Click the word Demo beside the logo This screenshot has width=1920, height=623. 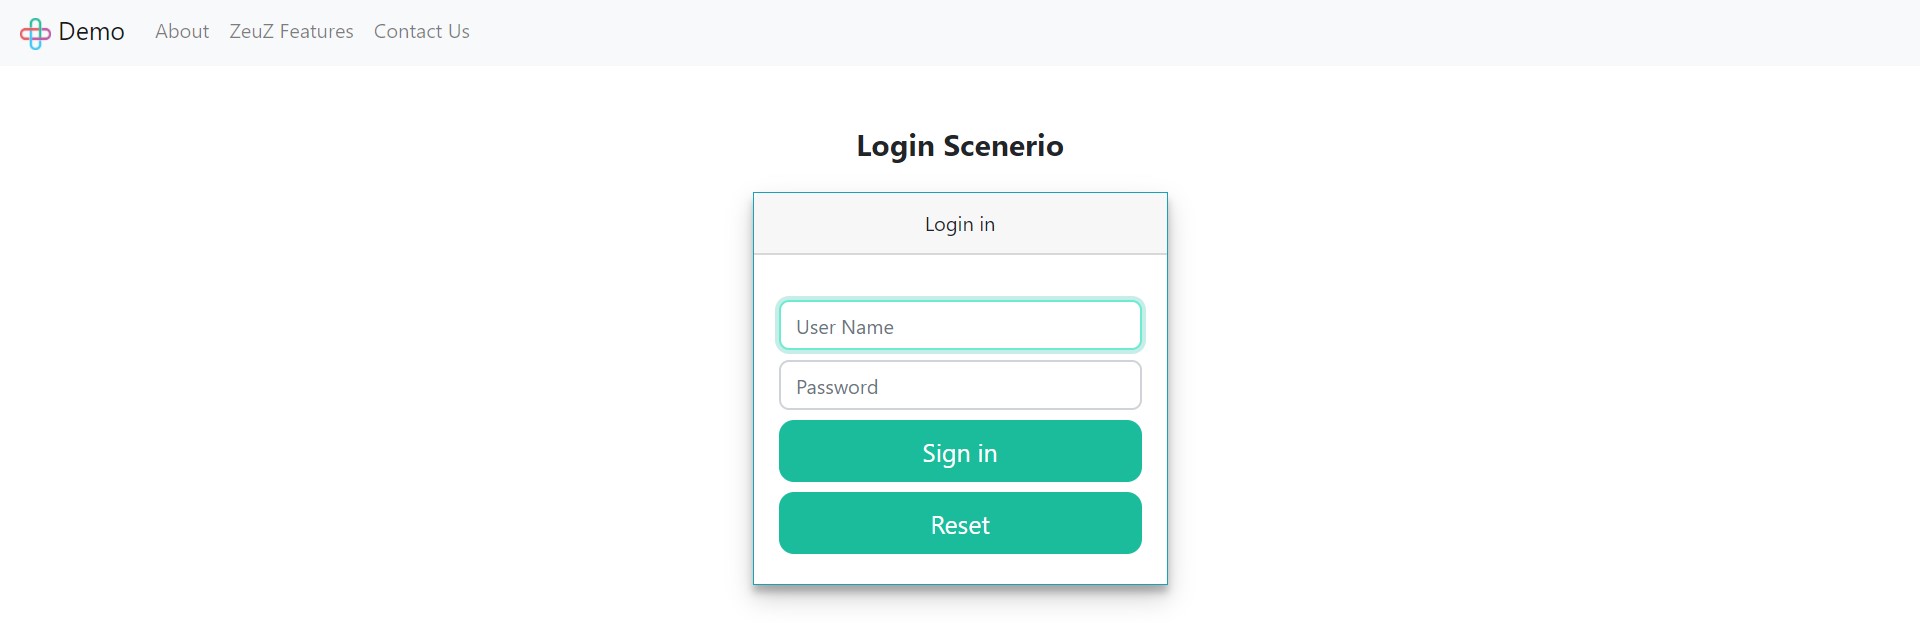(x=92, y=32)
